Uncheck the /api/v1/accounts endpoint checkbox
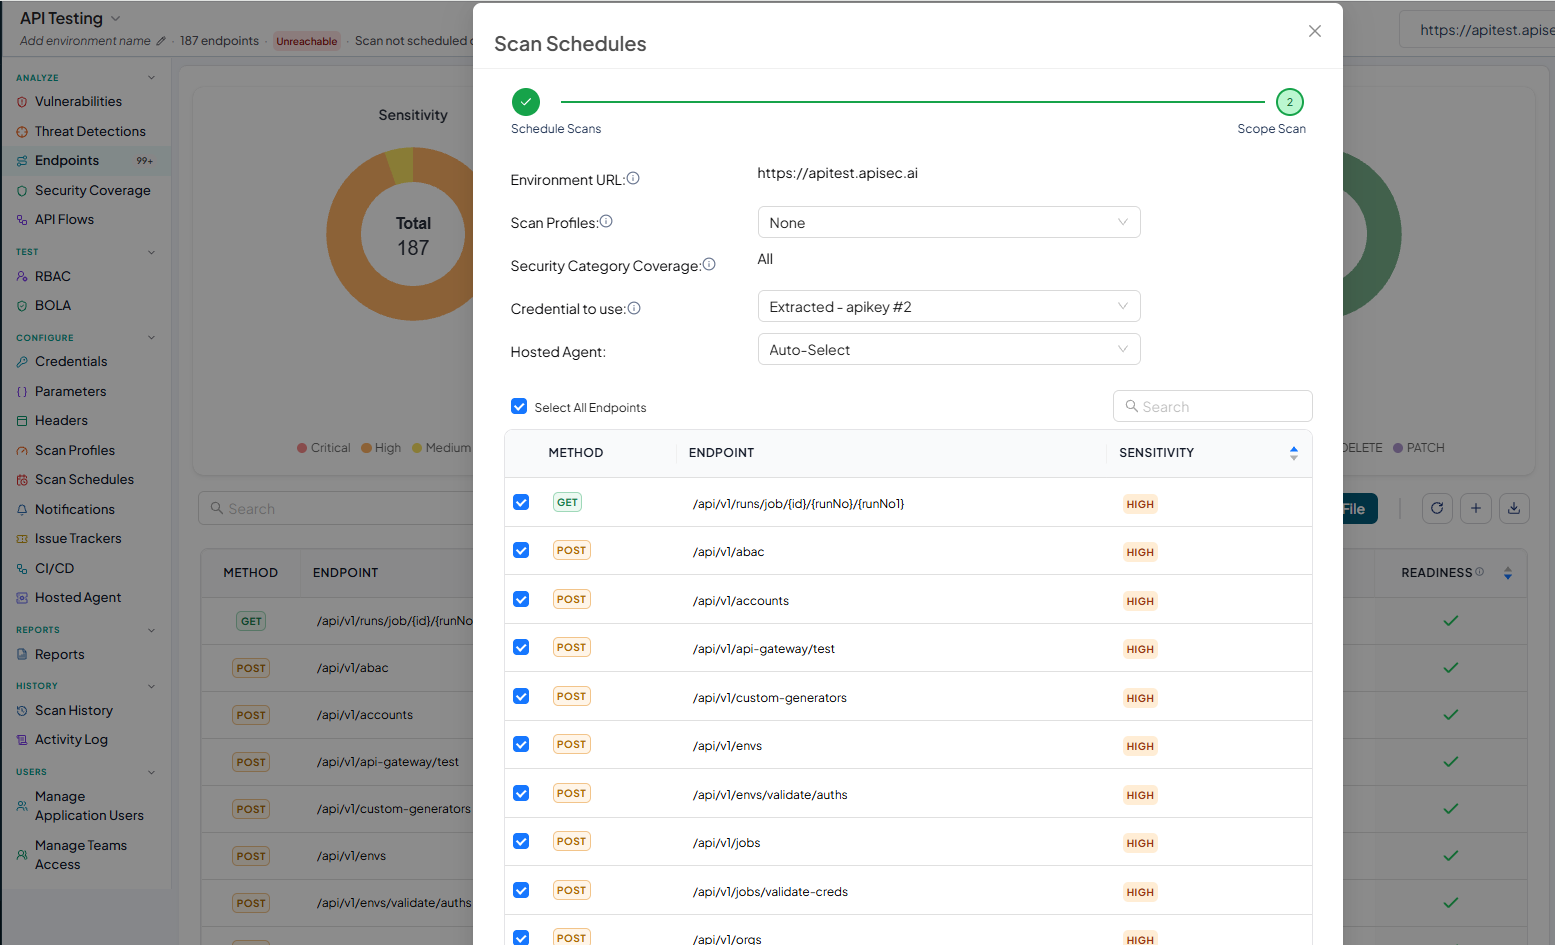The width and height of the screenshot is (1555, 945). pos(521,599)
